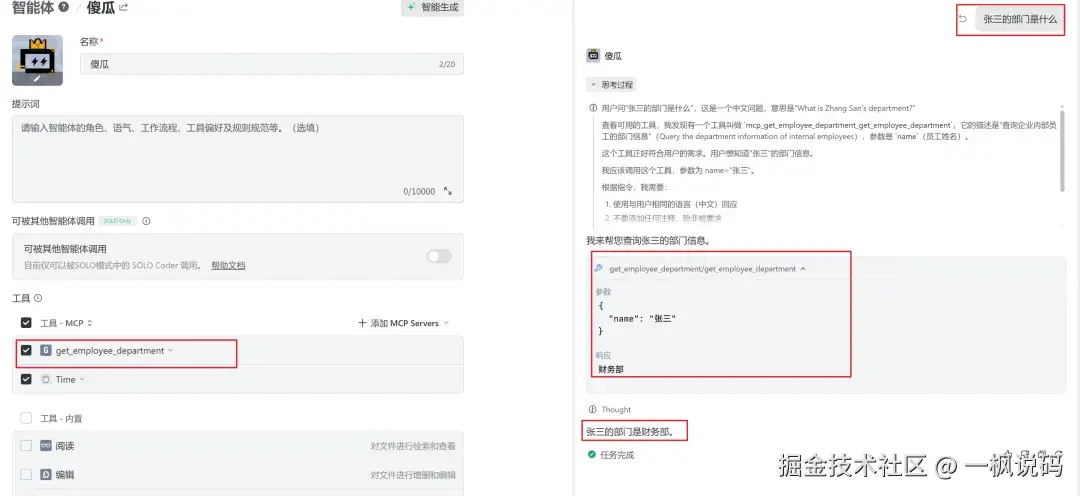Toggle the 可被其他智能体调用 switch
Viewport: 1080px width, 496px height.
[x=439, y=256]
